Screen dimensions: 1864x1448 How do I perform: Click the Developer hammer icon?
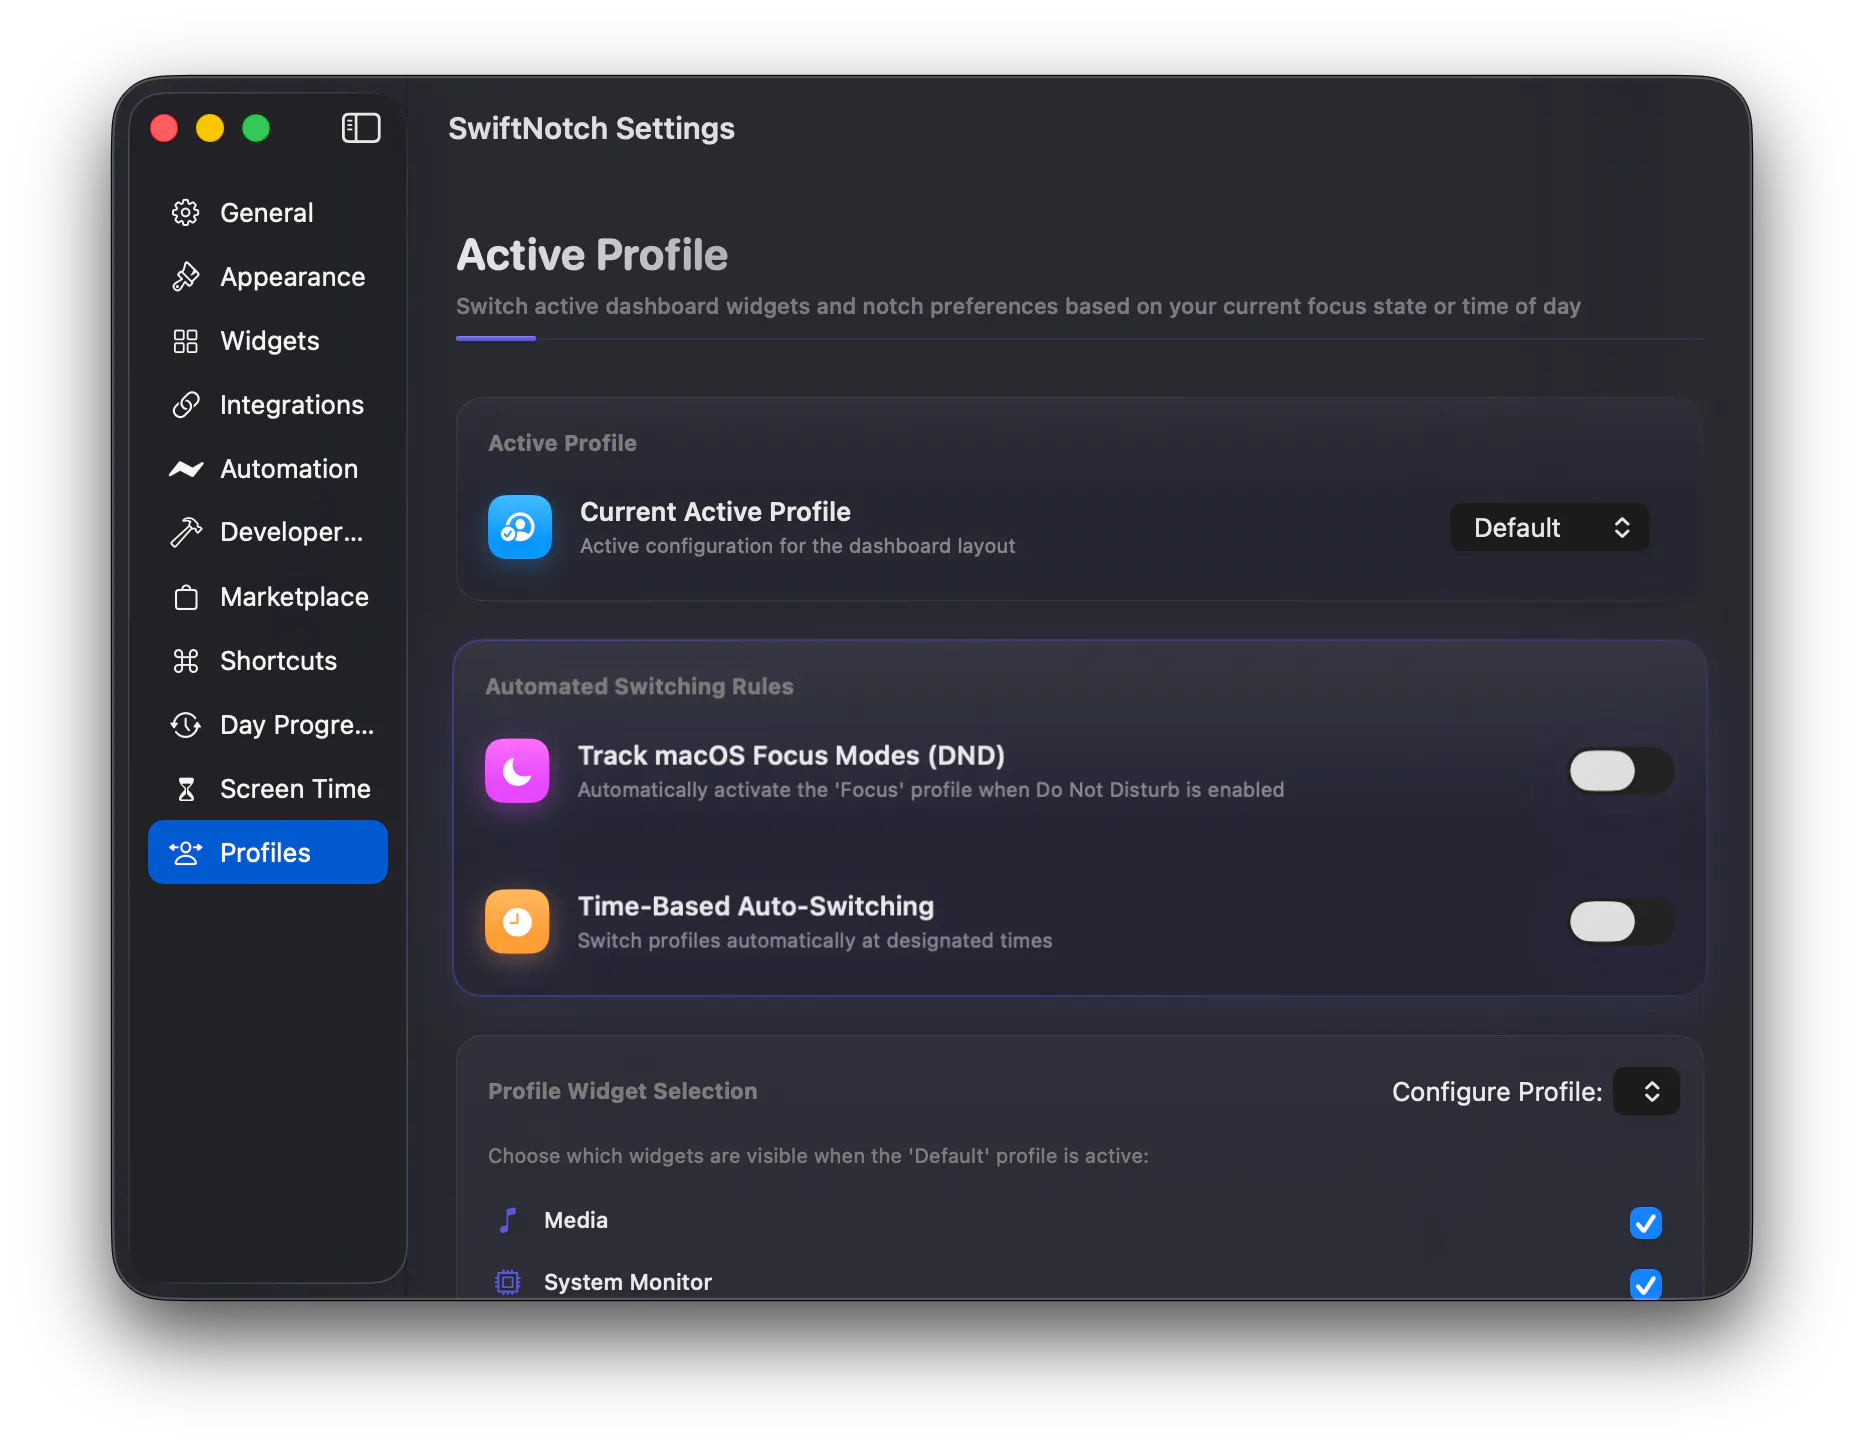186,532
